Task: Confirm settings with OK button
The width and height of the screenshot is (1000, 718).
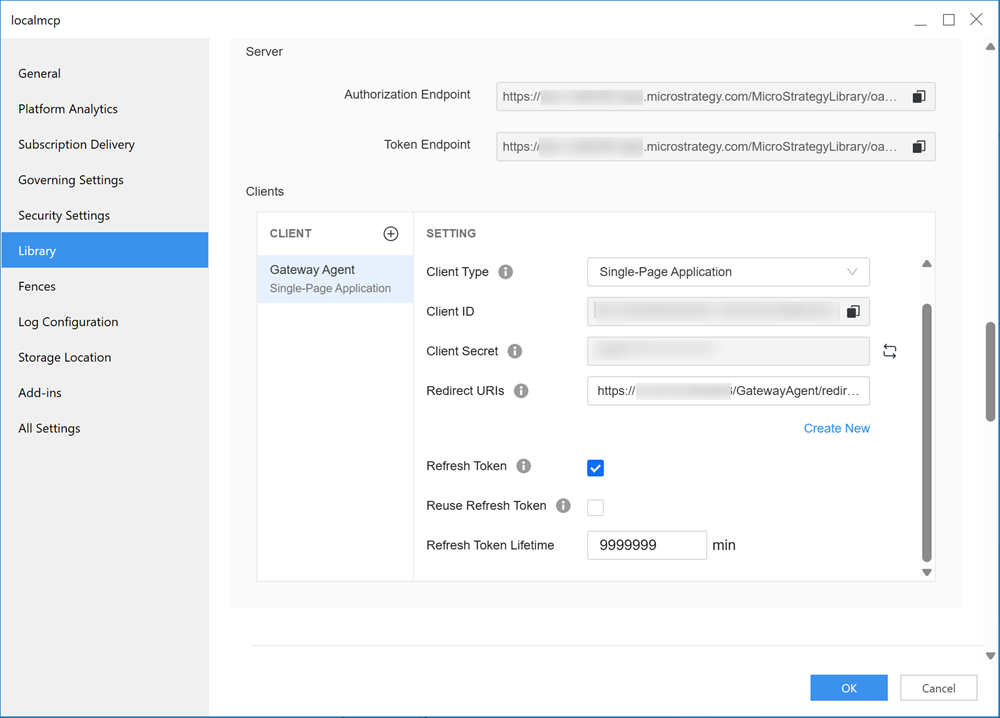Action: [848, 688]
